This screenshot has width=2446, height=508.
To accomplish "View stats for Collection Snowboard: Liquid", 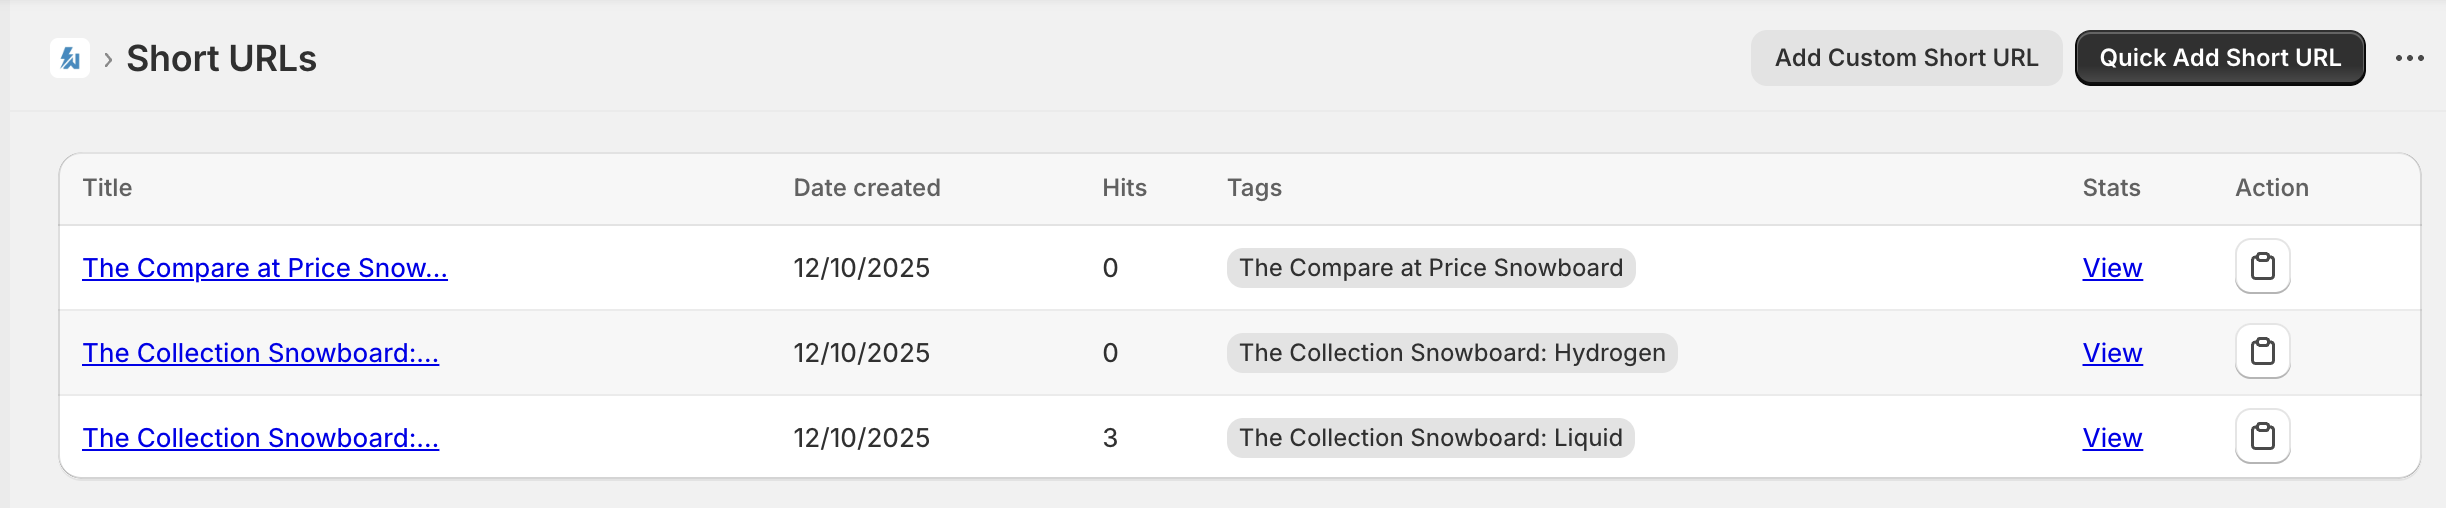I will [x=2112, y=438].
